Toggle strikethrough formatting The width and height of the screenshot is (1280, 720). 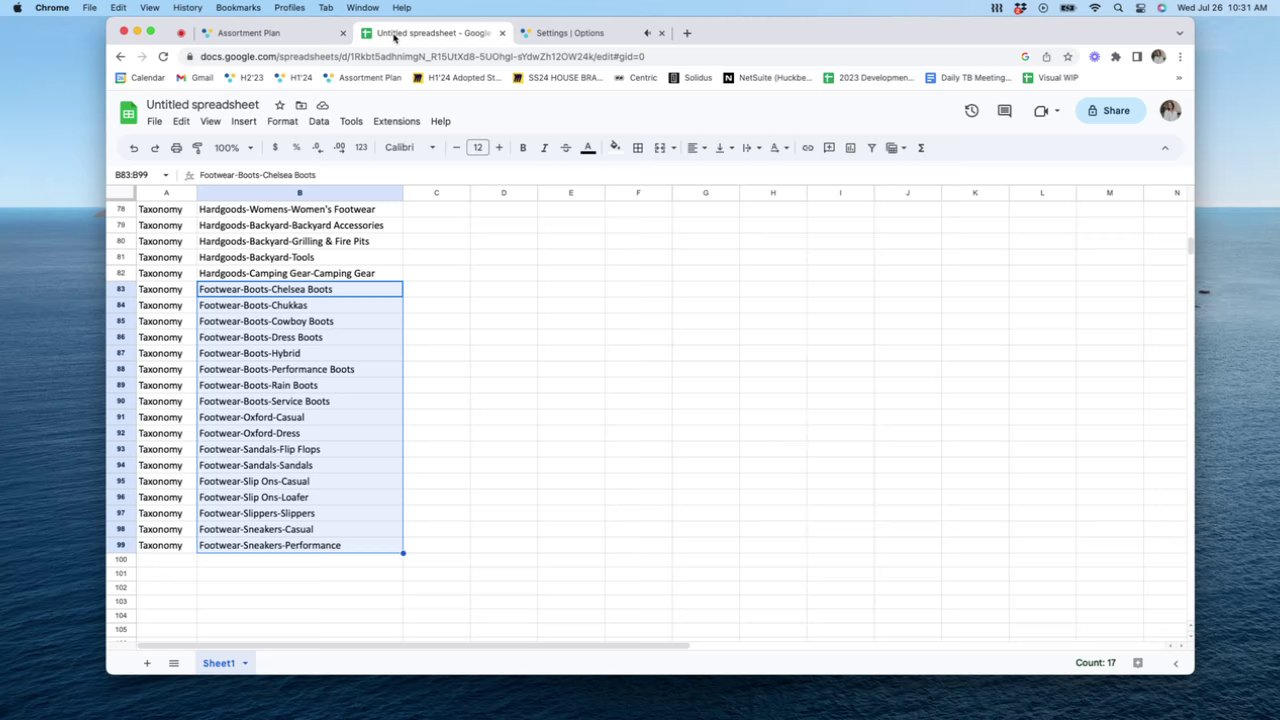(565, 148)
